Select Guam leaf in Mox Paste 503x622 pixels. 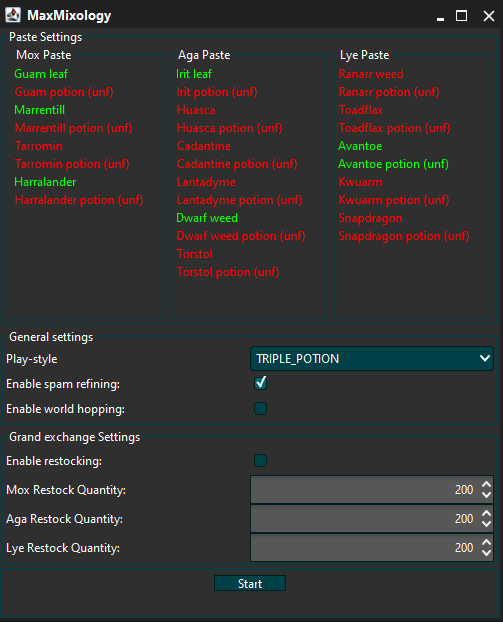[x=41, y=74]
